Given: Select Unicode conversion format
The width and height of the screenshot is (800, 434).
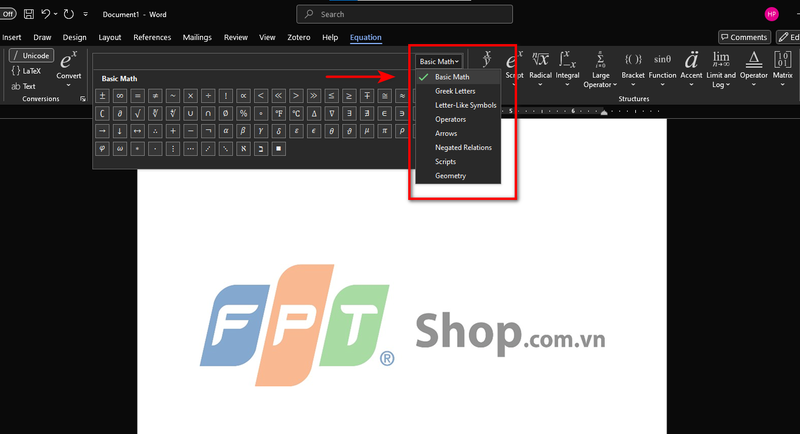Looking at the screenshot, I should click(32, 56).
